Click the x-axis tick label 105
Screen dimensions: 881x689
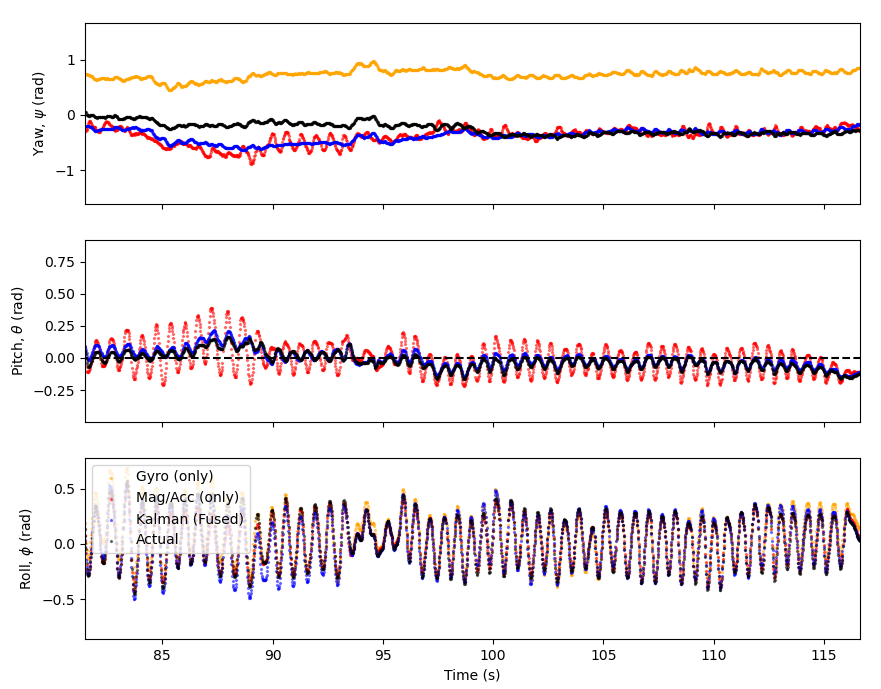(x=603, y=656)
